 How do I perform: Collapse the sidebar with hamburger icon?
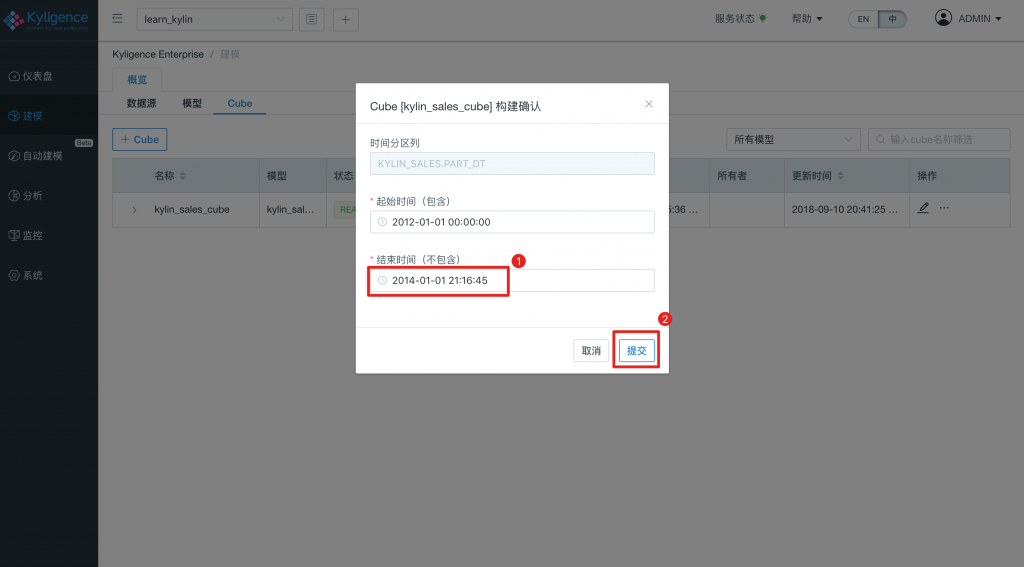[118, 19]
